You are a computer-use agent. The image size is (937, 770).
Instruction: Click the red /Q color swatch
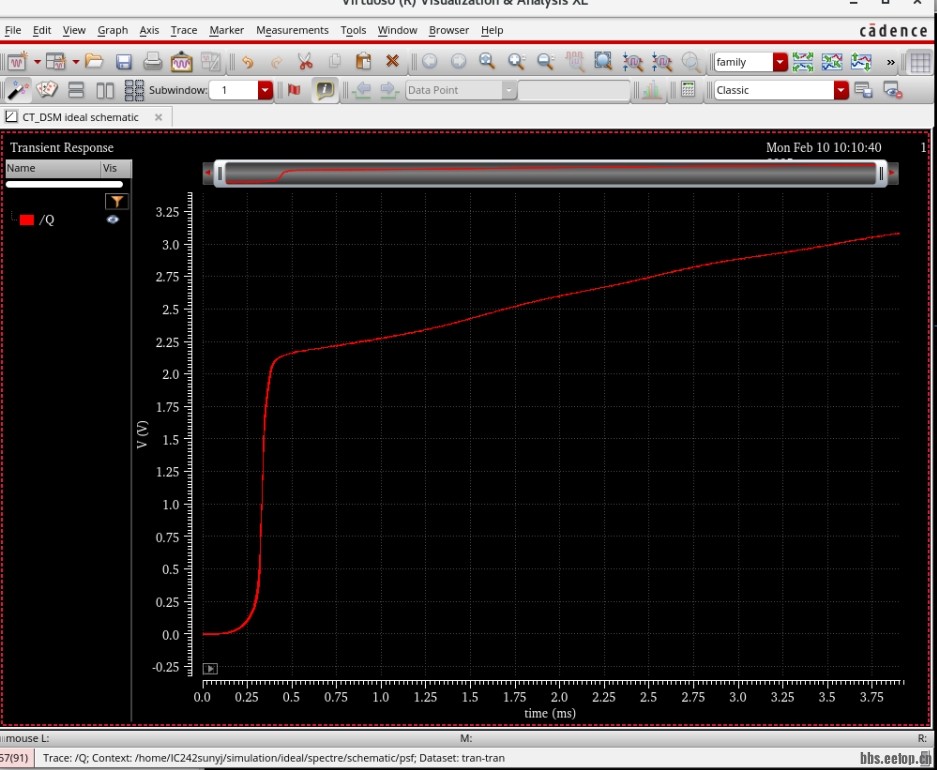[x=26, y=220]
